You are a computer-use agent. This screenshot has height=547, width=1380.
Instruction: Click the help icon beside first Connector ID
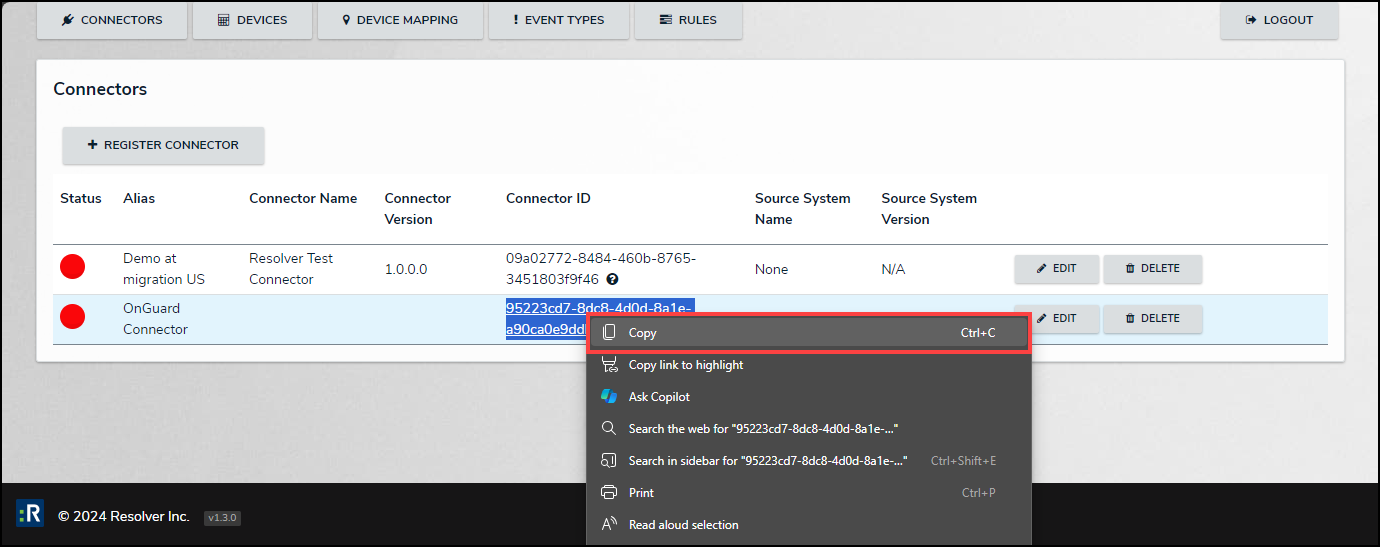pos(612,280)
